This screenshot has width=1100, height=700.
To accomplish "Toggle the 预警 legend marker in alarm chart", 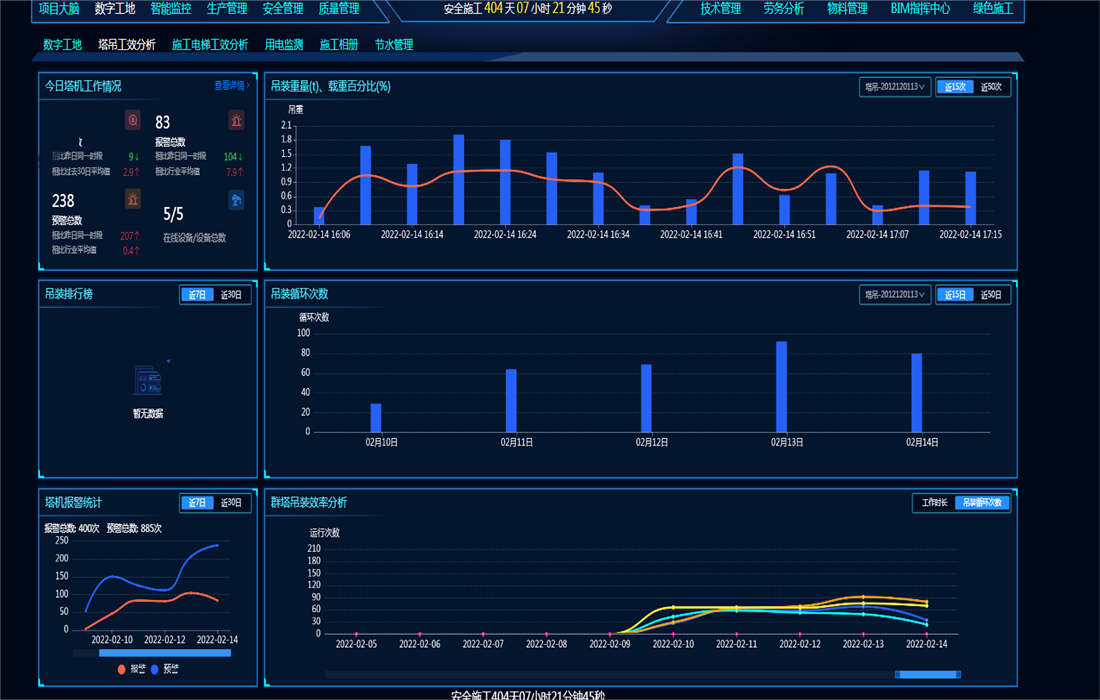I will (x=155, y=669).
